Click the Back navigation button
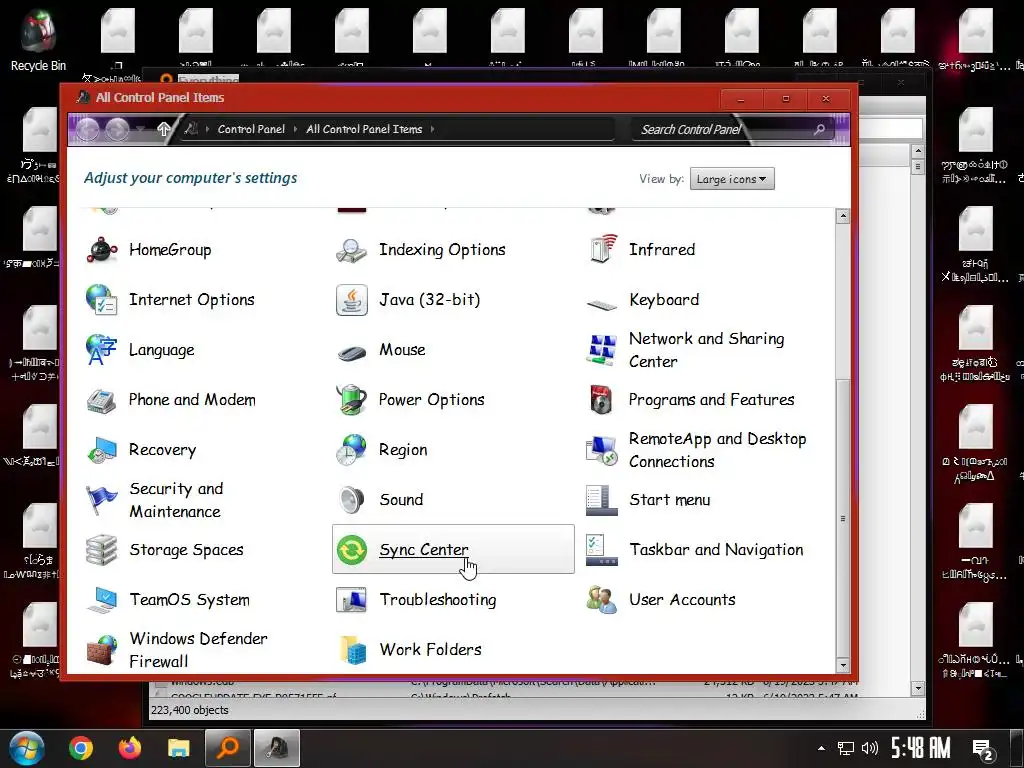This screenshot has width=1024, height=768. point(88,129)
